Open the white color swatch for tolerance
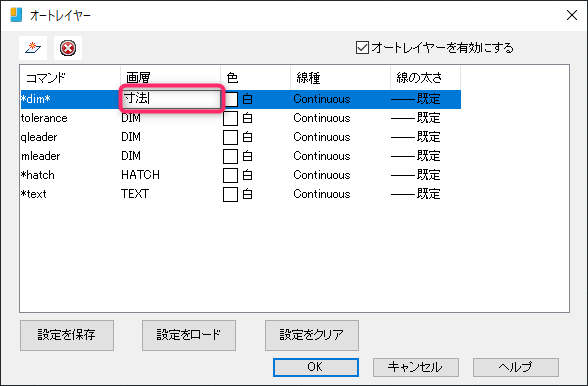 click(231, 119)
